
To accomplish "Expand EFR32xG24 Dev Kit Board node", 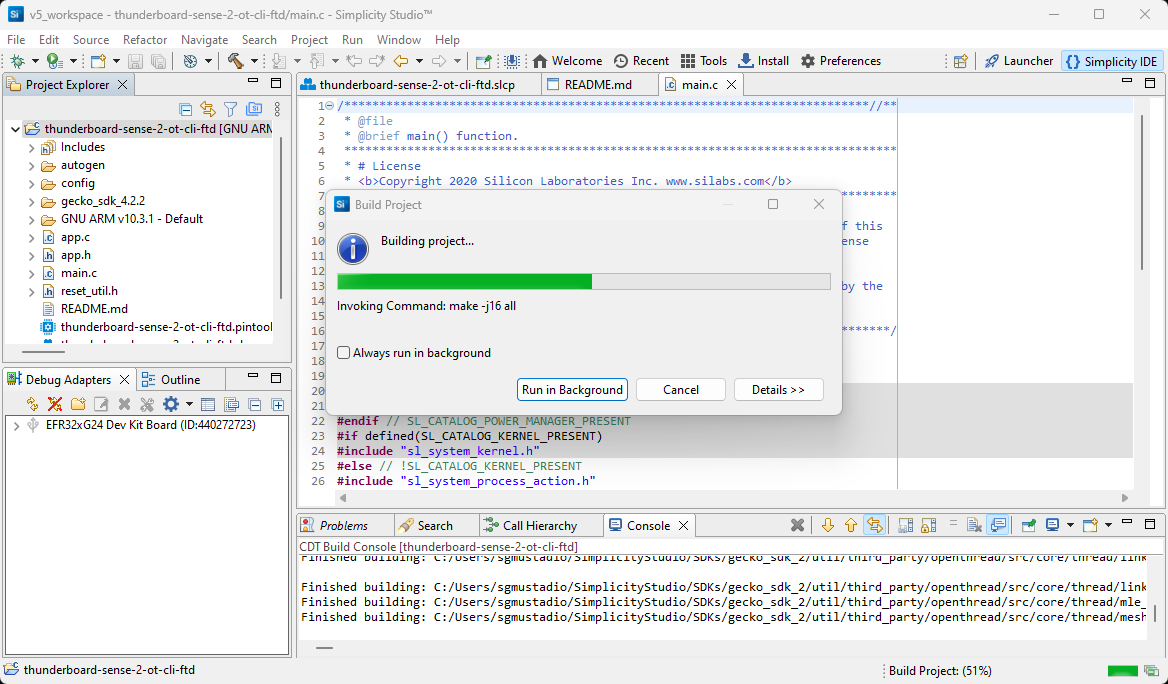I will point(16,425).
